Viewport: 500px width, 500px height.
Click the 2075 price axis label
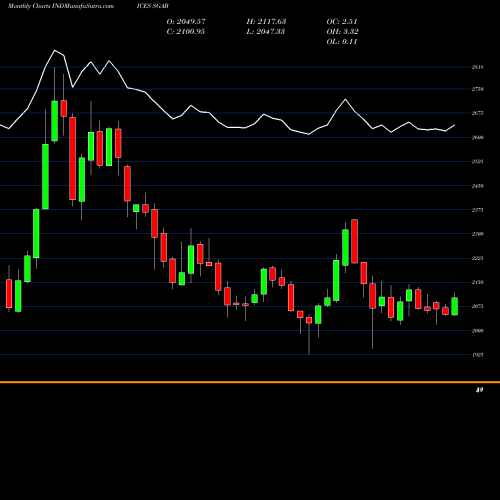click(x=478, y=306)
